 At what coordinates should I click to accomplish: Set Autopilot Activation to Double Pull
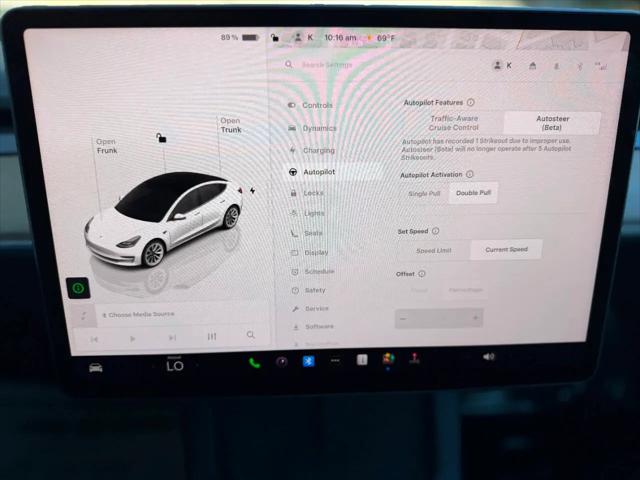(473, 193)
